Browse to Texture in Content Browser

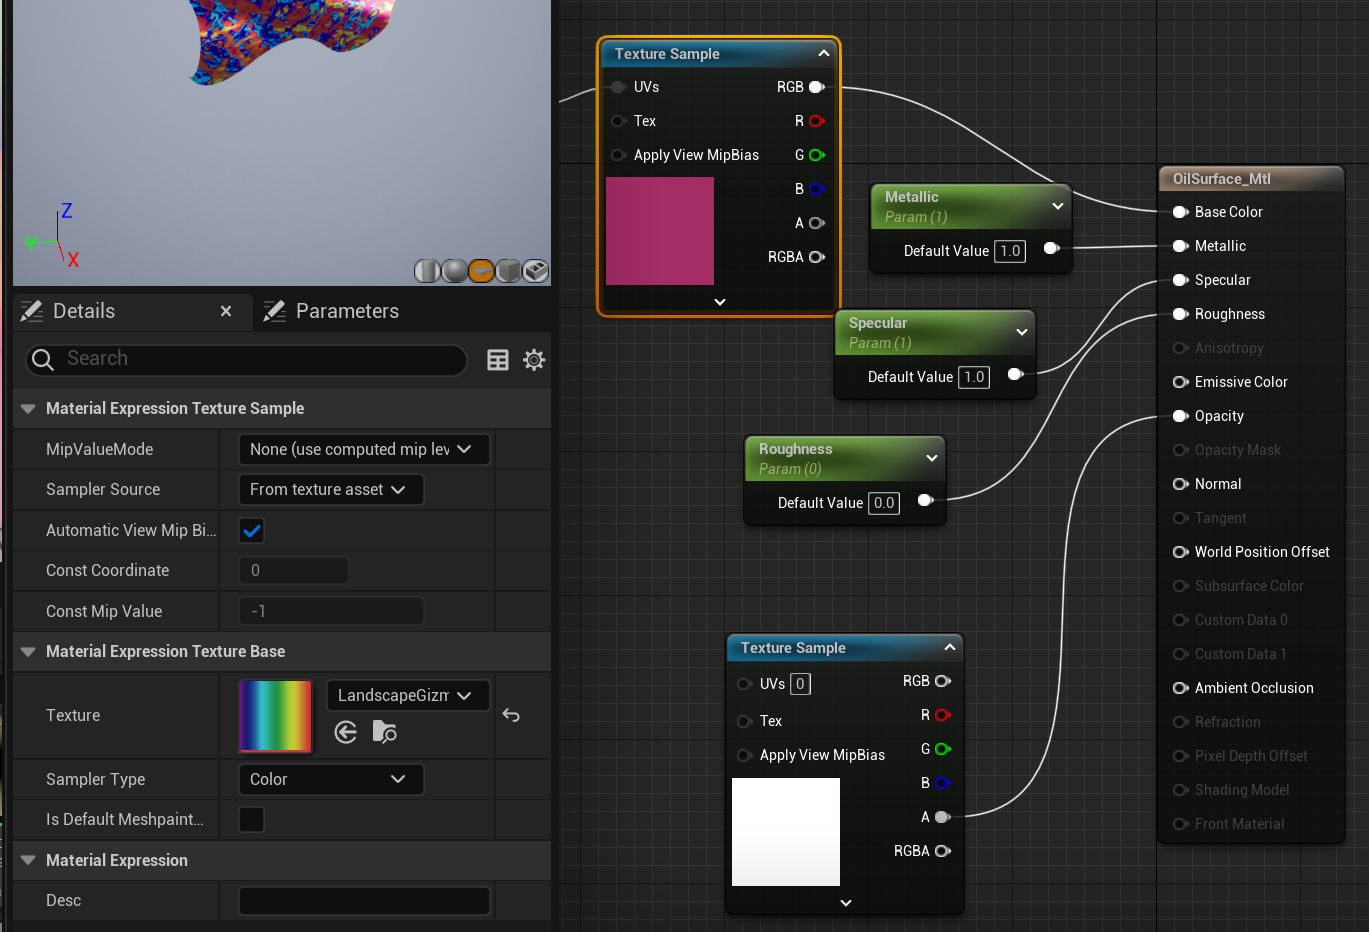pyautogui.click(x=385, y=733)
